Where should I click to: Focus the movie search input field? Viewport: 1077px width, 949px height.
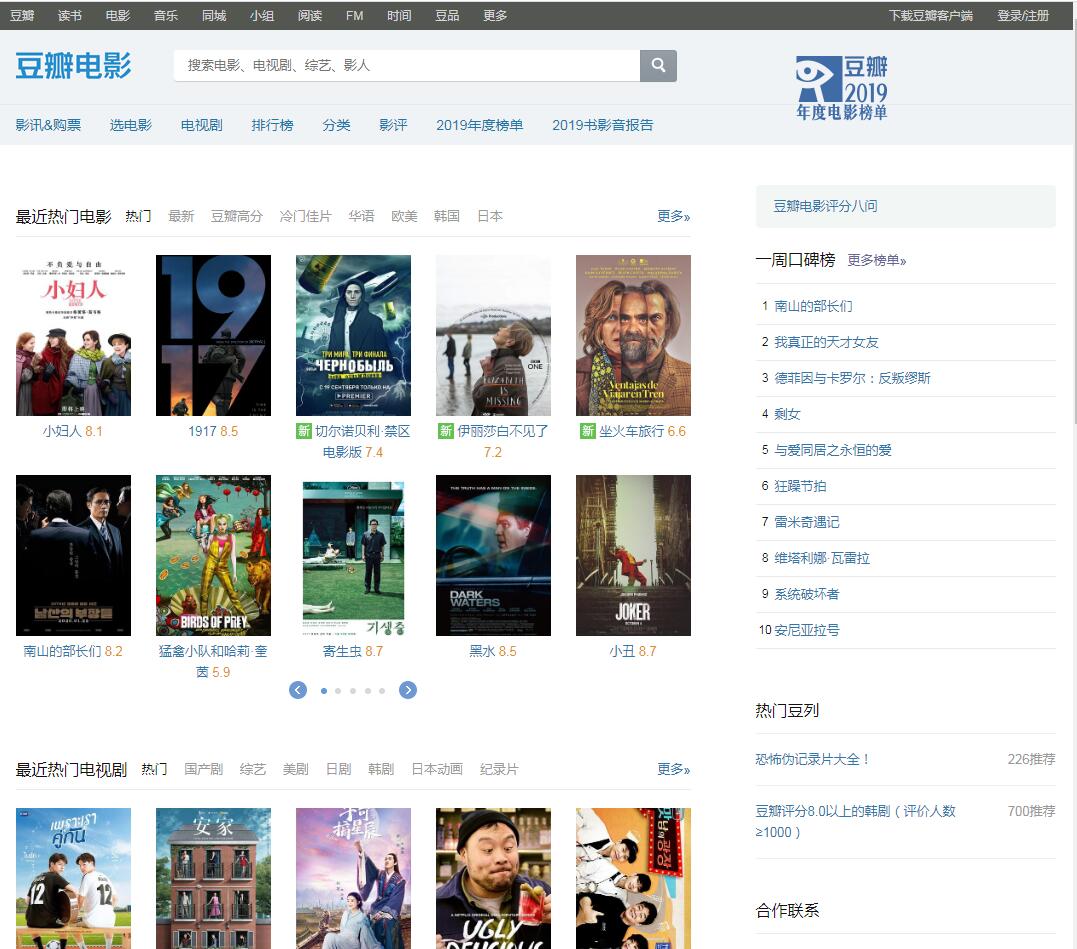click(x=407, y=65)
